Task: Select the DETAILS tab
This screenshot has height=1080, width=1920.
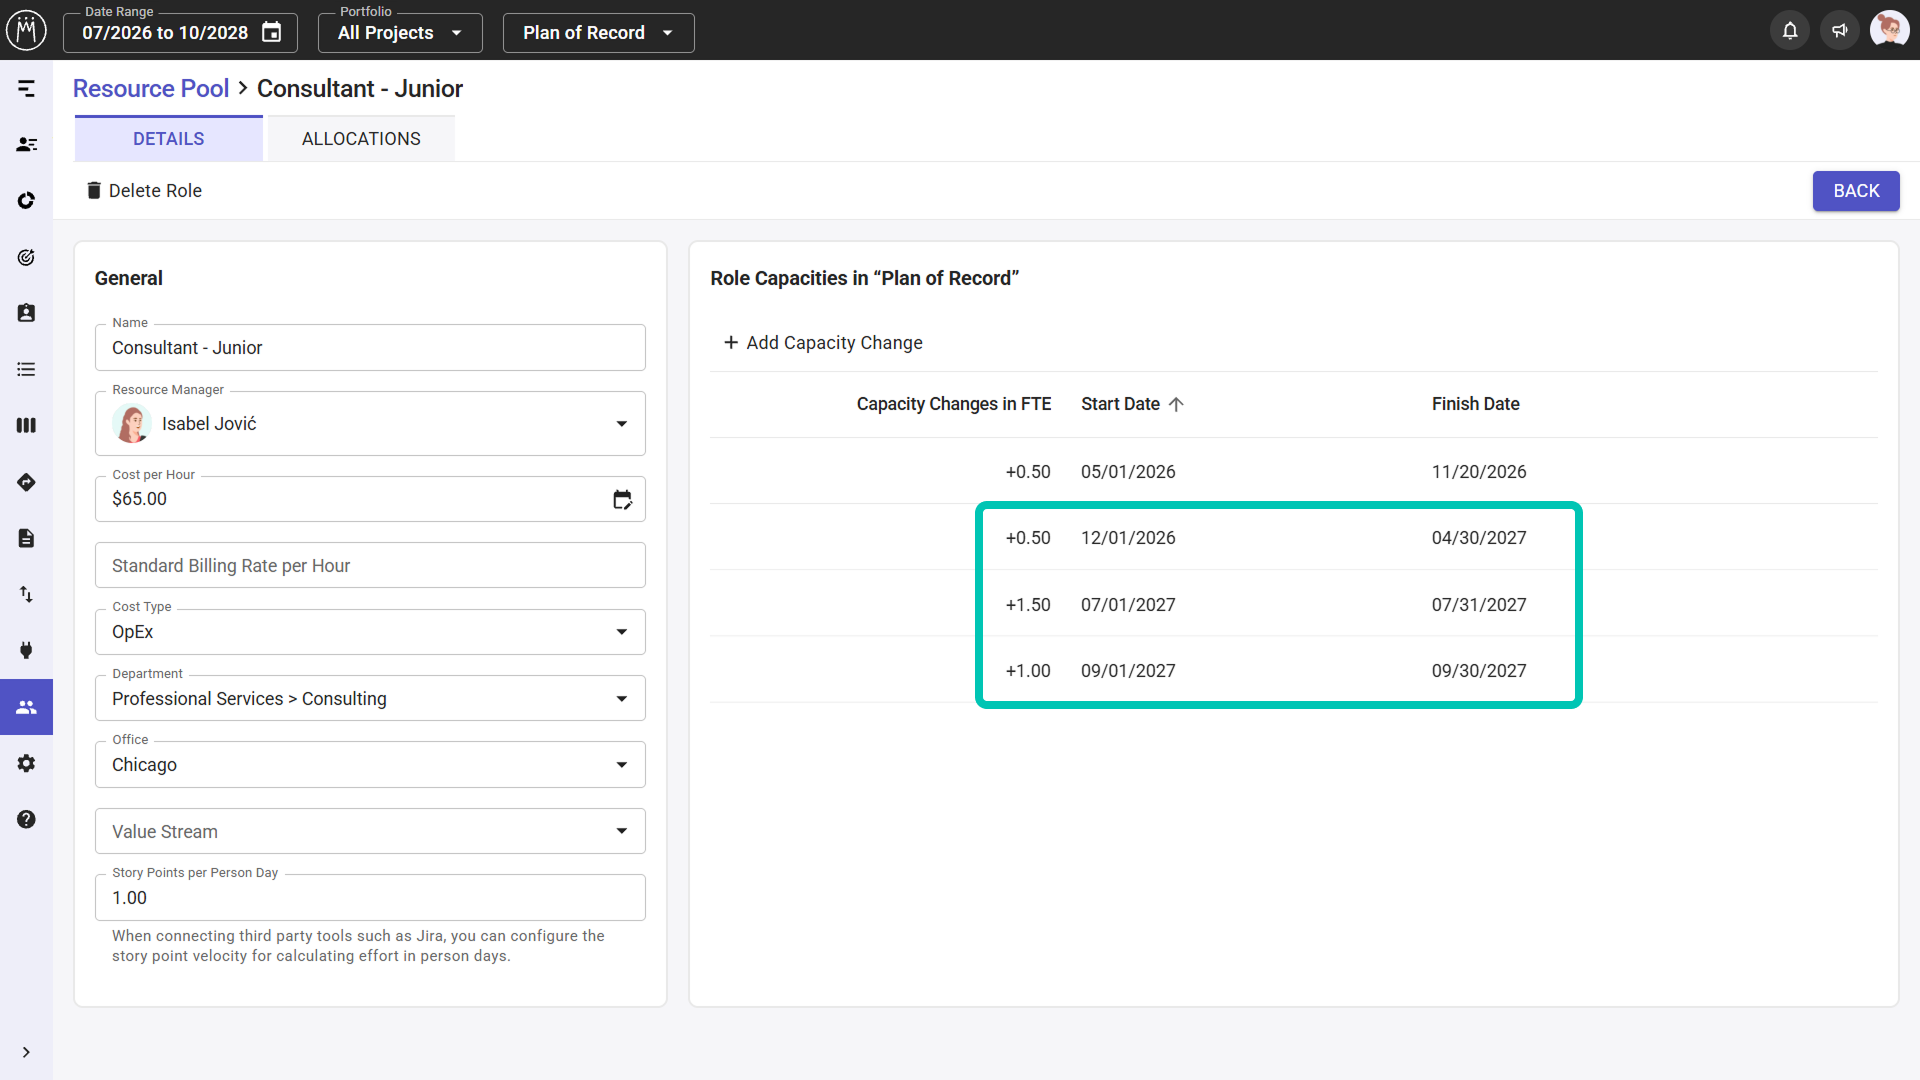Action: [169, 139]
